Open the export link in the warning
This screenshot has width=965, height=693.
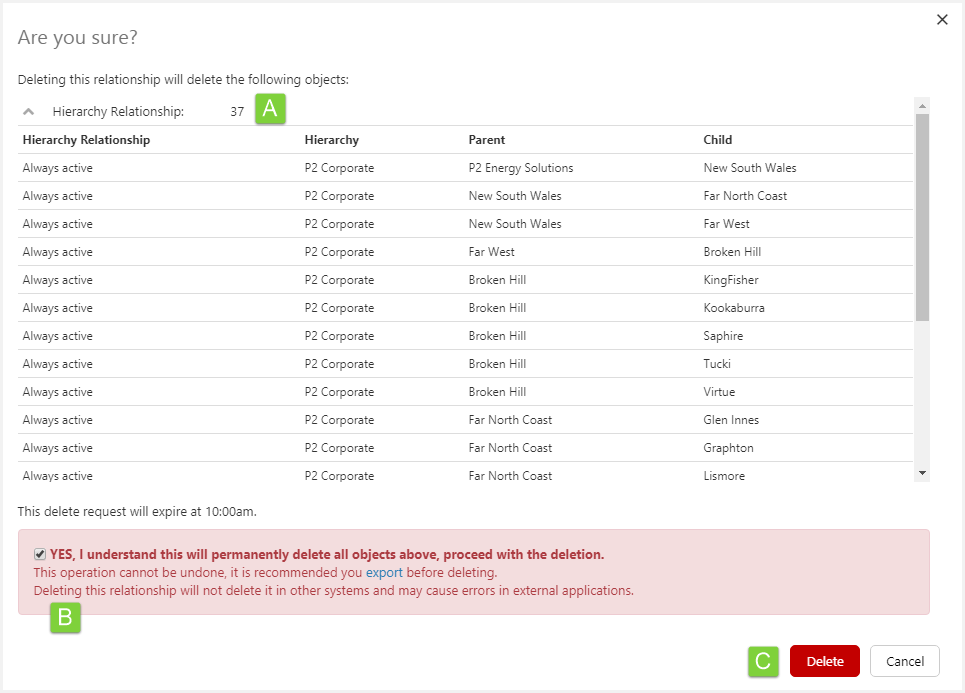point(384,573)
